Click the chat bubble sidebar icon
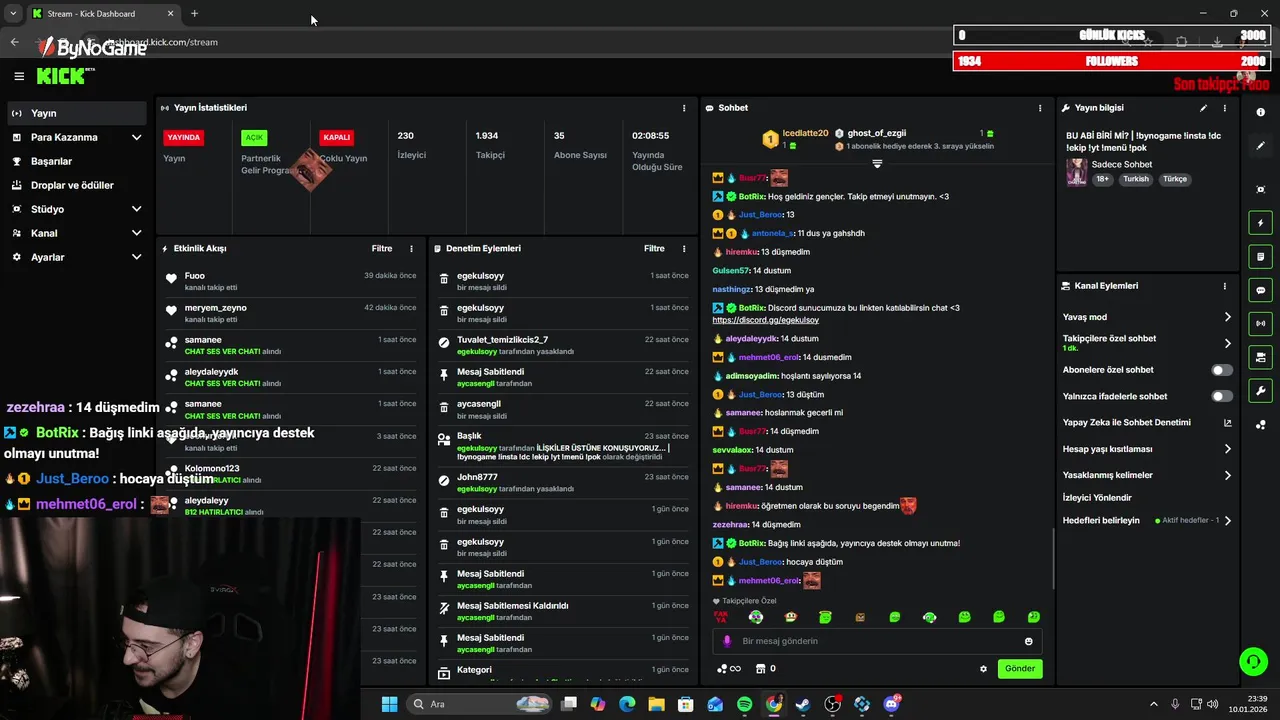Image resolution: width=1280 pixels, height=720 pixels. coord(1260,290)
